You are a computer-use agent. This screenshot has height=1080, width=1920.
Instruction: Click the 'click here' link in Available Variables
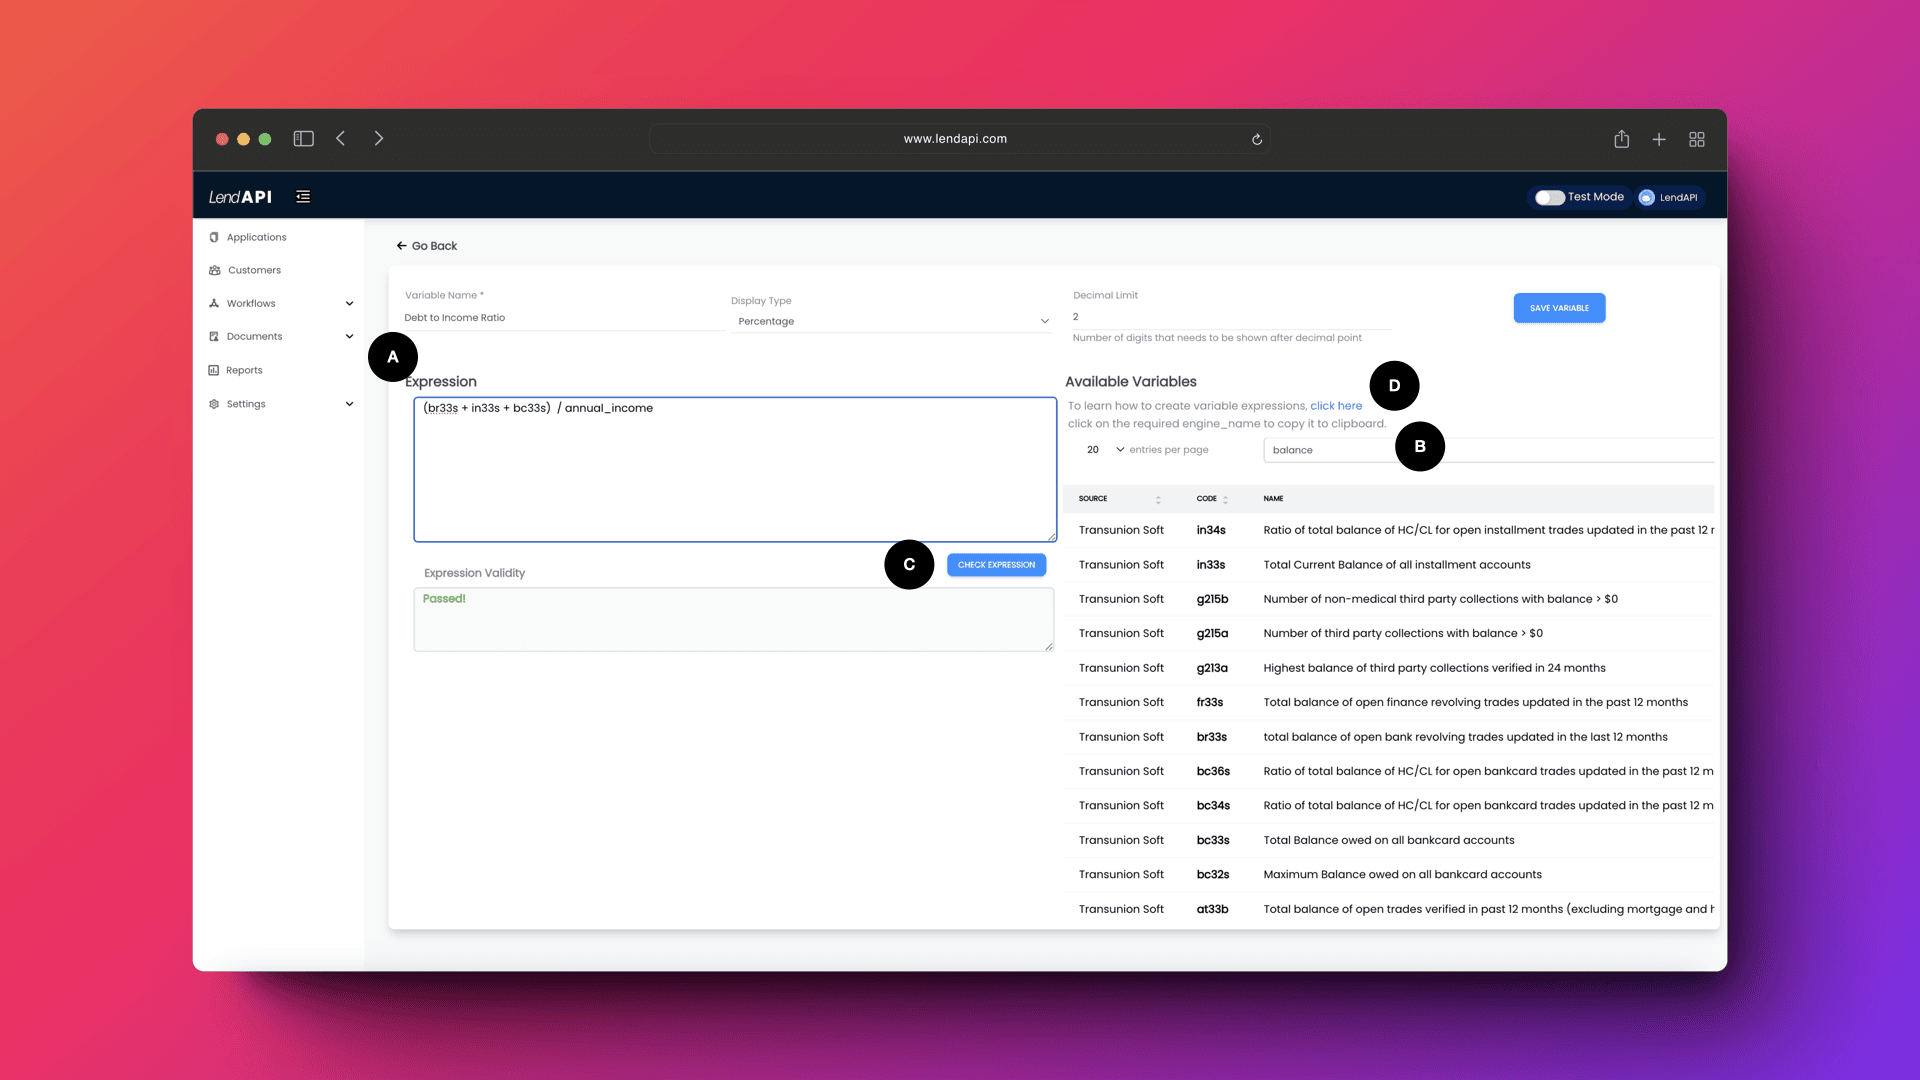pos(1336,405)
